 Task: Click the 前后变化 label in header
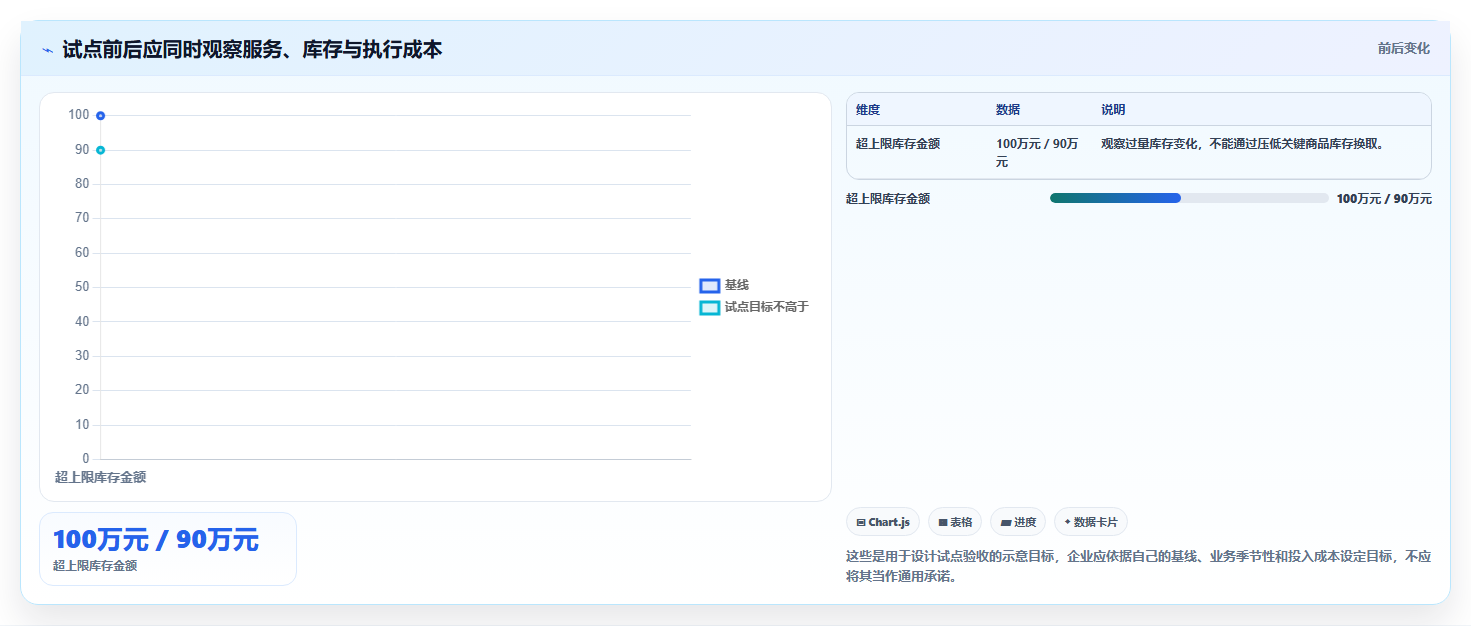tap(1403, 48)
